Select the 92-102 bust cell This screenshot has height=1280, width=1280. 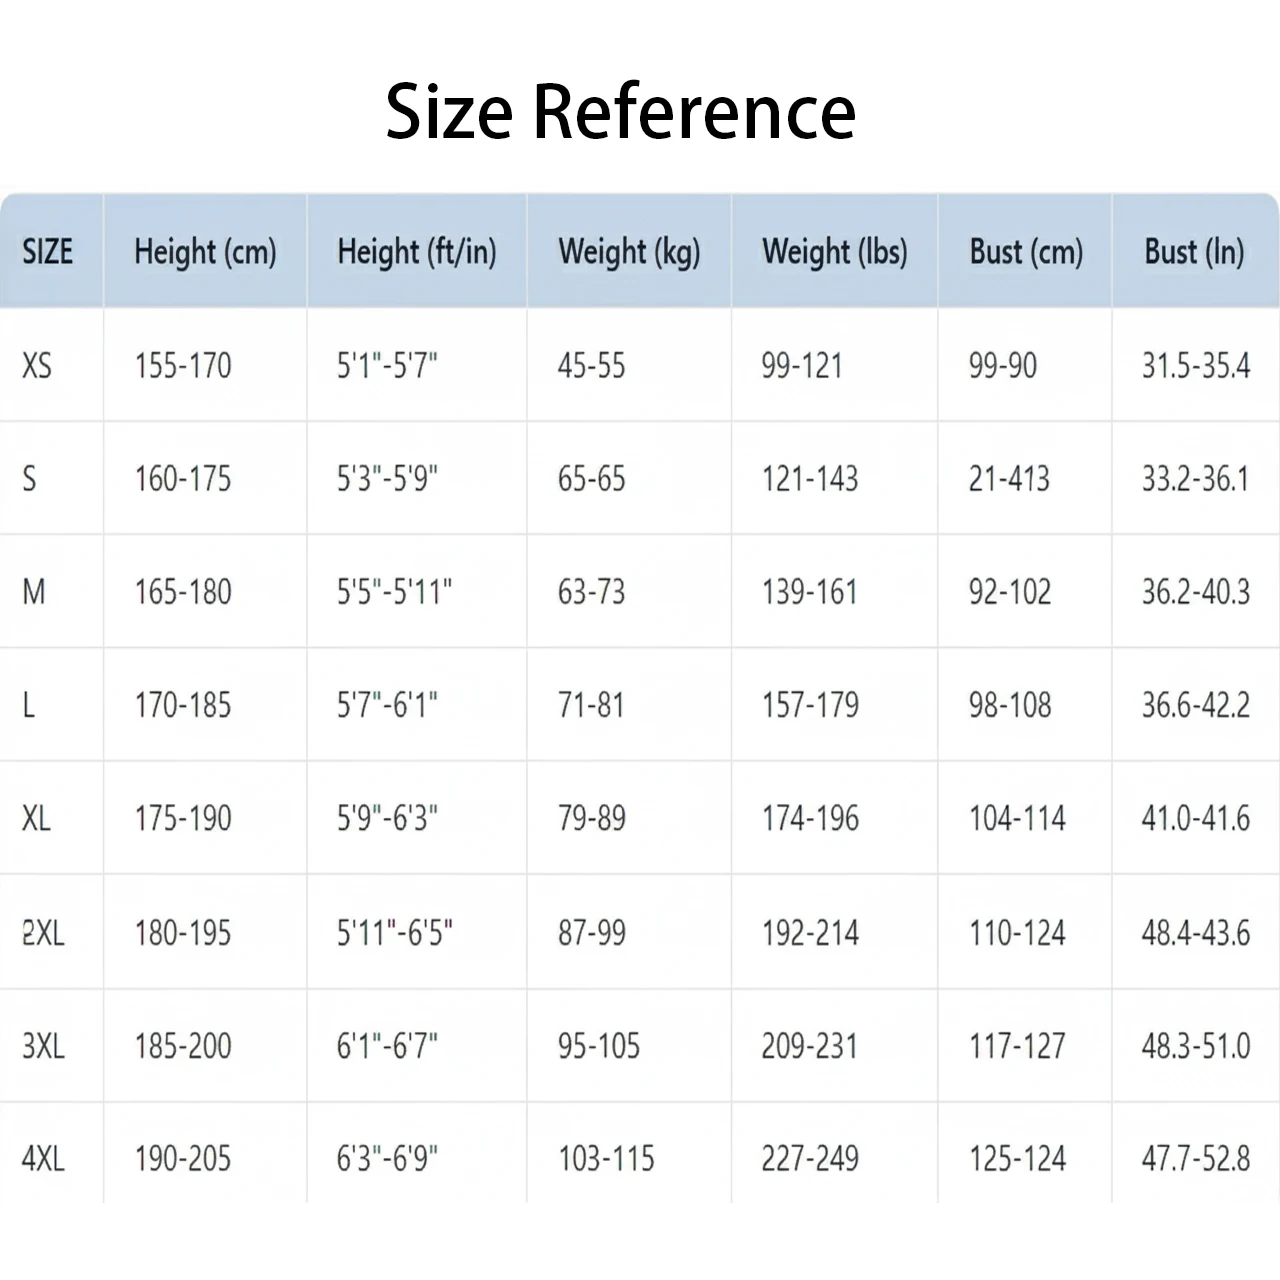(x=1009, y=592)
